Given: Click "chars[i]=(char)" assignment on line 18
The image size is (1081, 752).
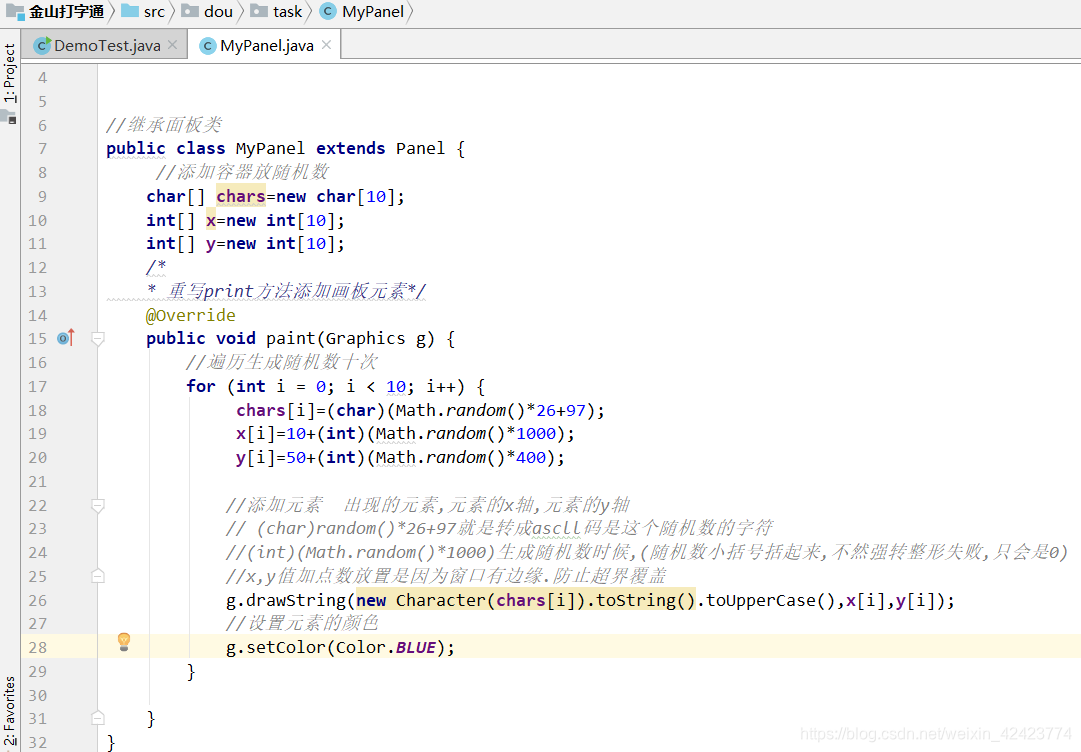Looking at the screenshot, I should pyautogui.click(x=311, y=411).
